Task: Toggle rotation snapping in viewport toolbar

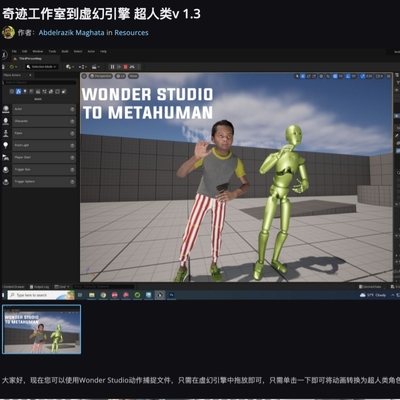Action: 348,76
